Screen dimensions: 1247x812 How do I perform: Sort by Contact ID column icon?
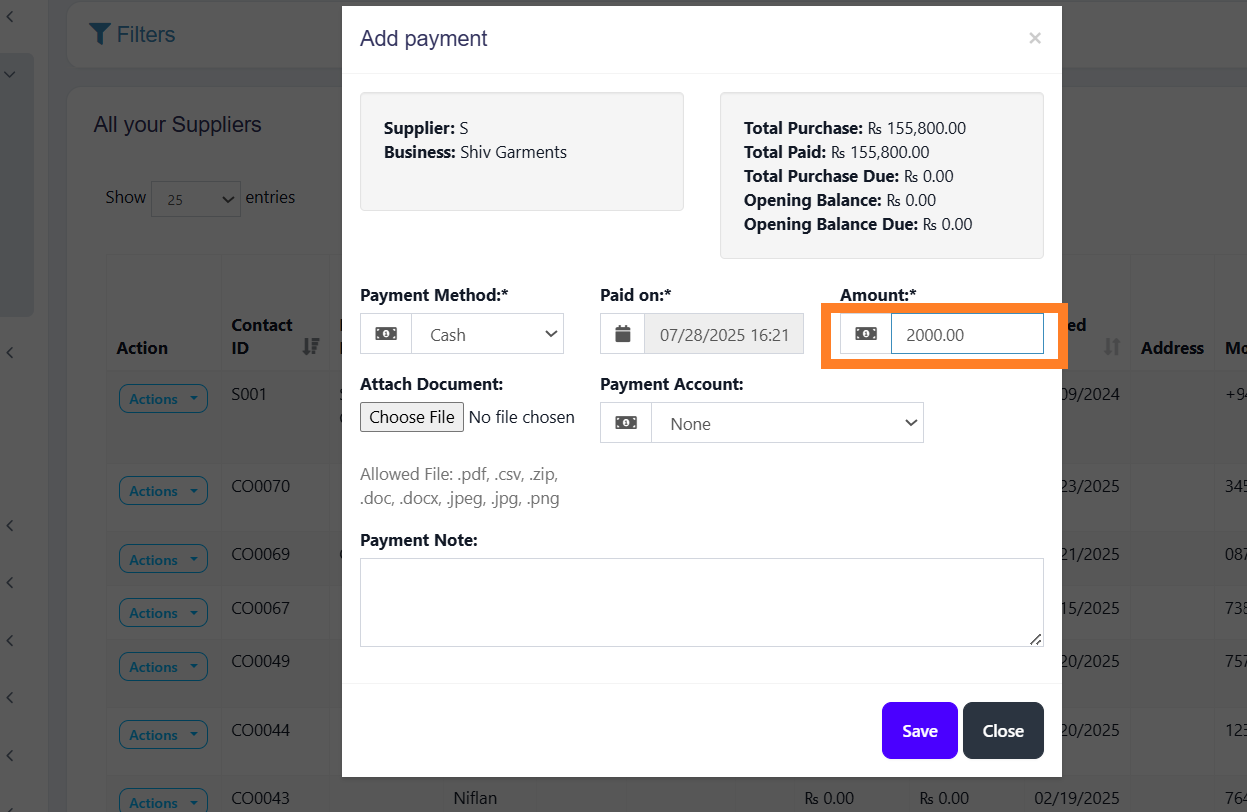pyautogui.click(x=311, y=346)
